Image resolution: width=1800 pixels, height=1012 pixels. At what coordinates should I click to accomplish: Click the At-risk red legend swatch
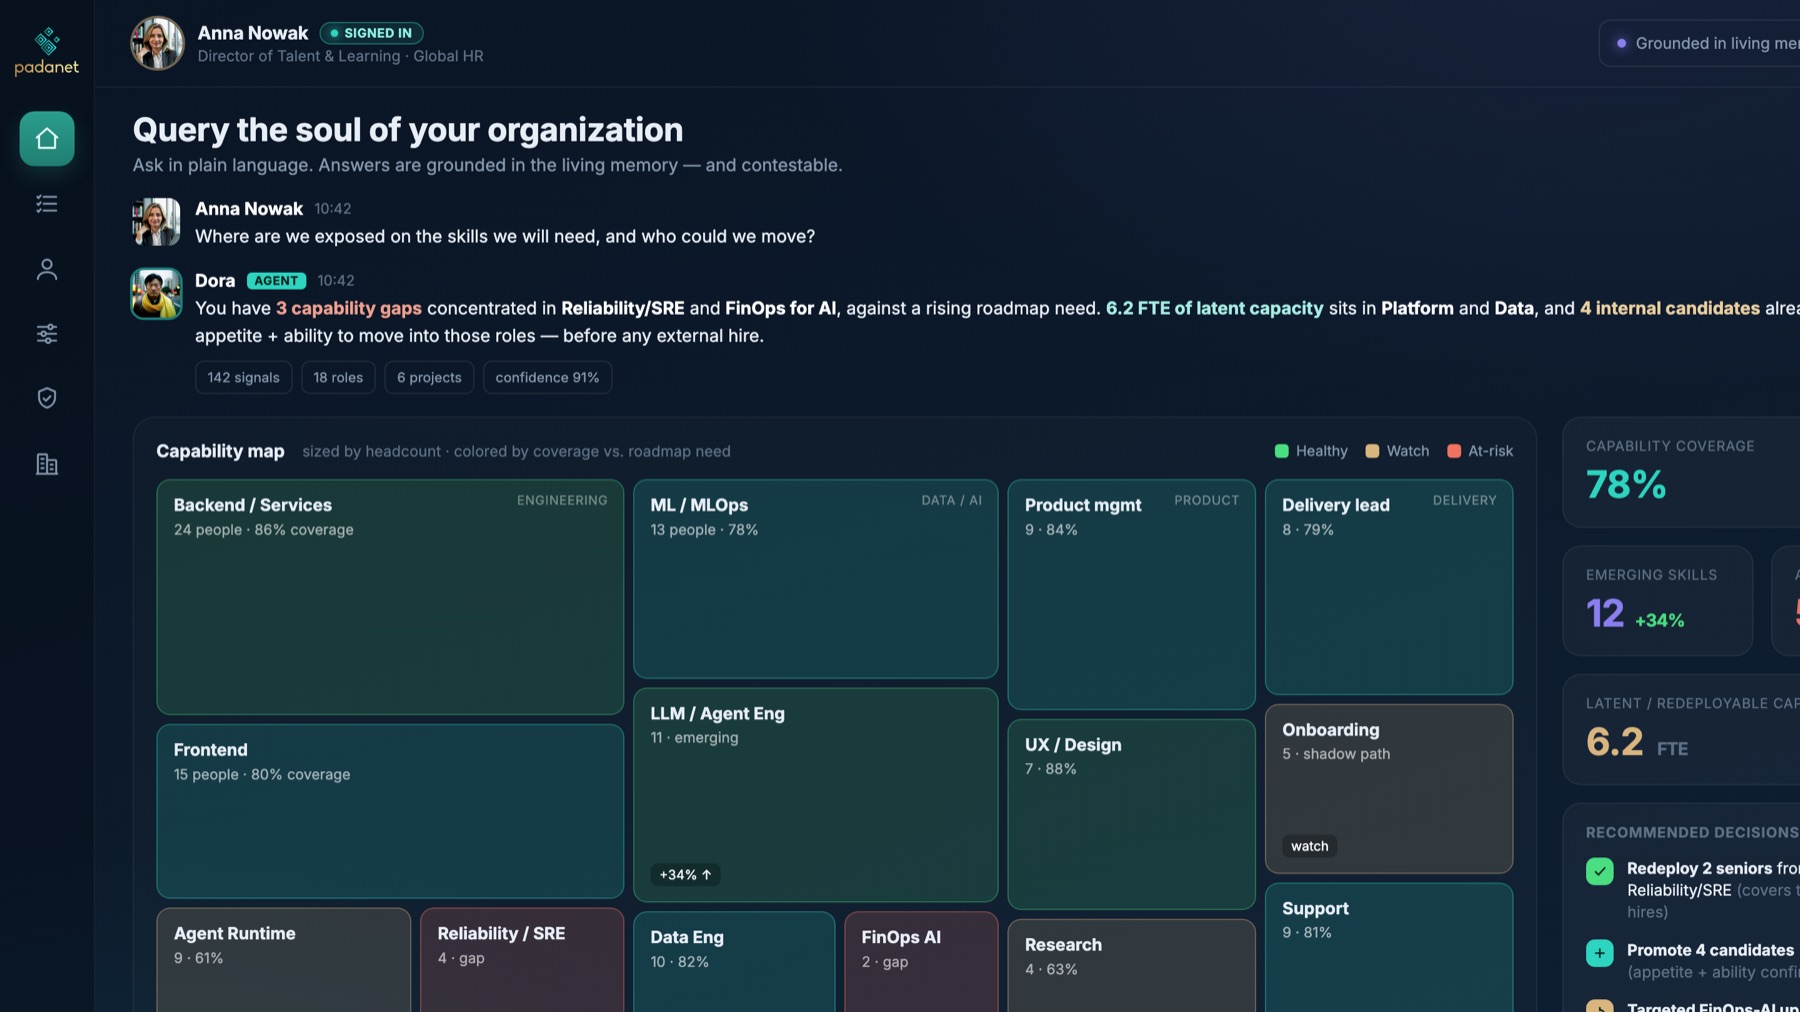pos(1454,451)
